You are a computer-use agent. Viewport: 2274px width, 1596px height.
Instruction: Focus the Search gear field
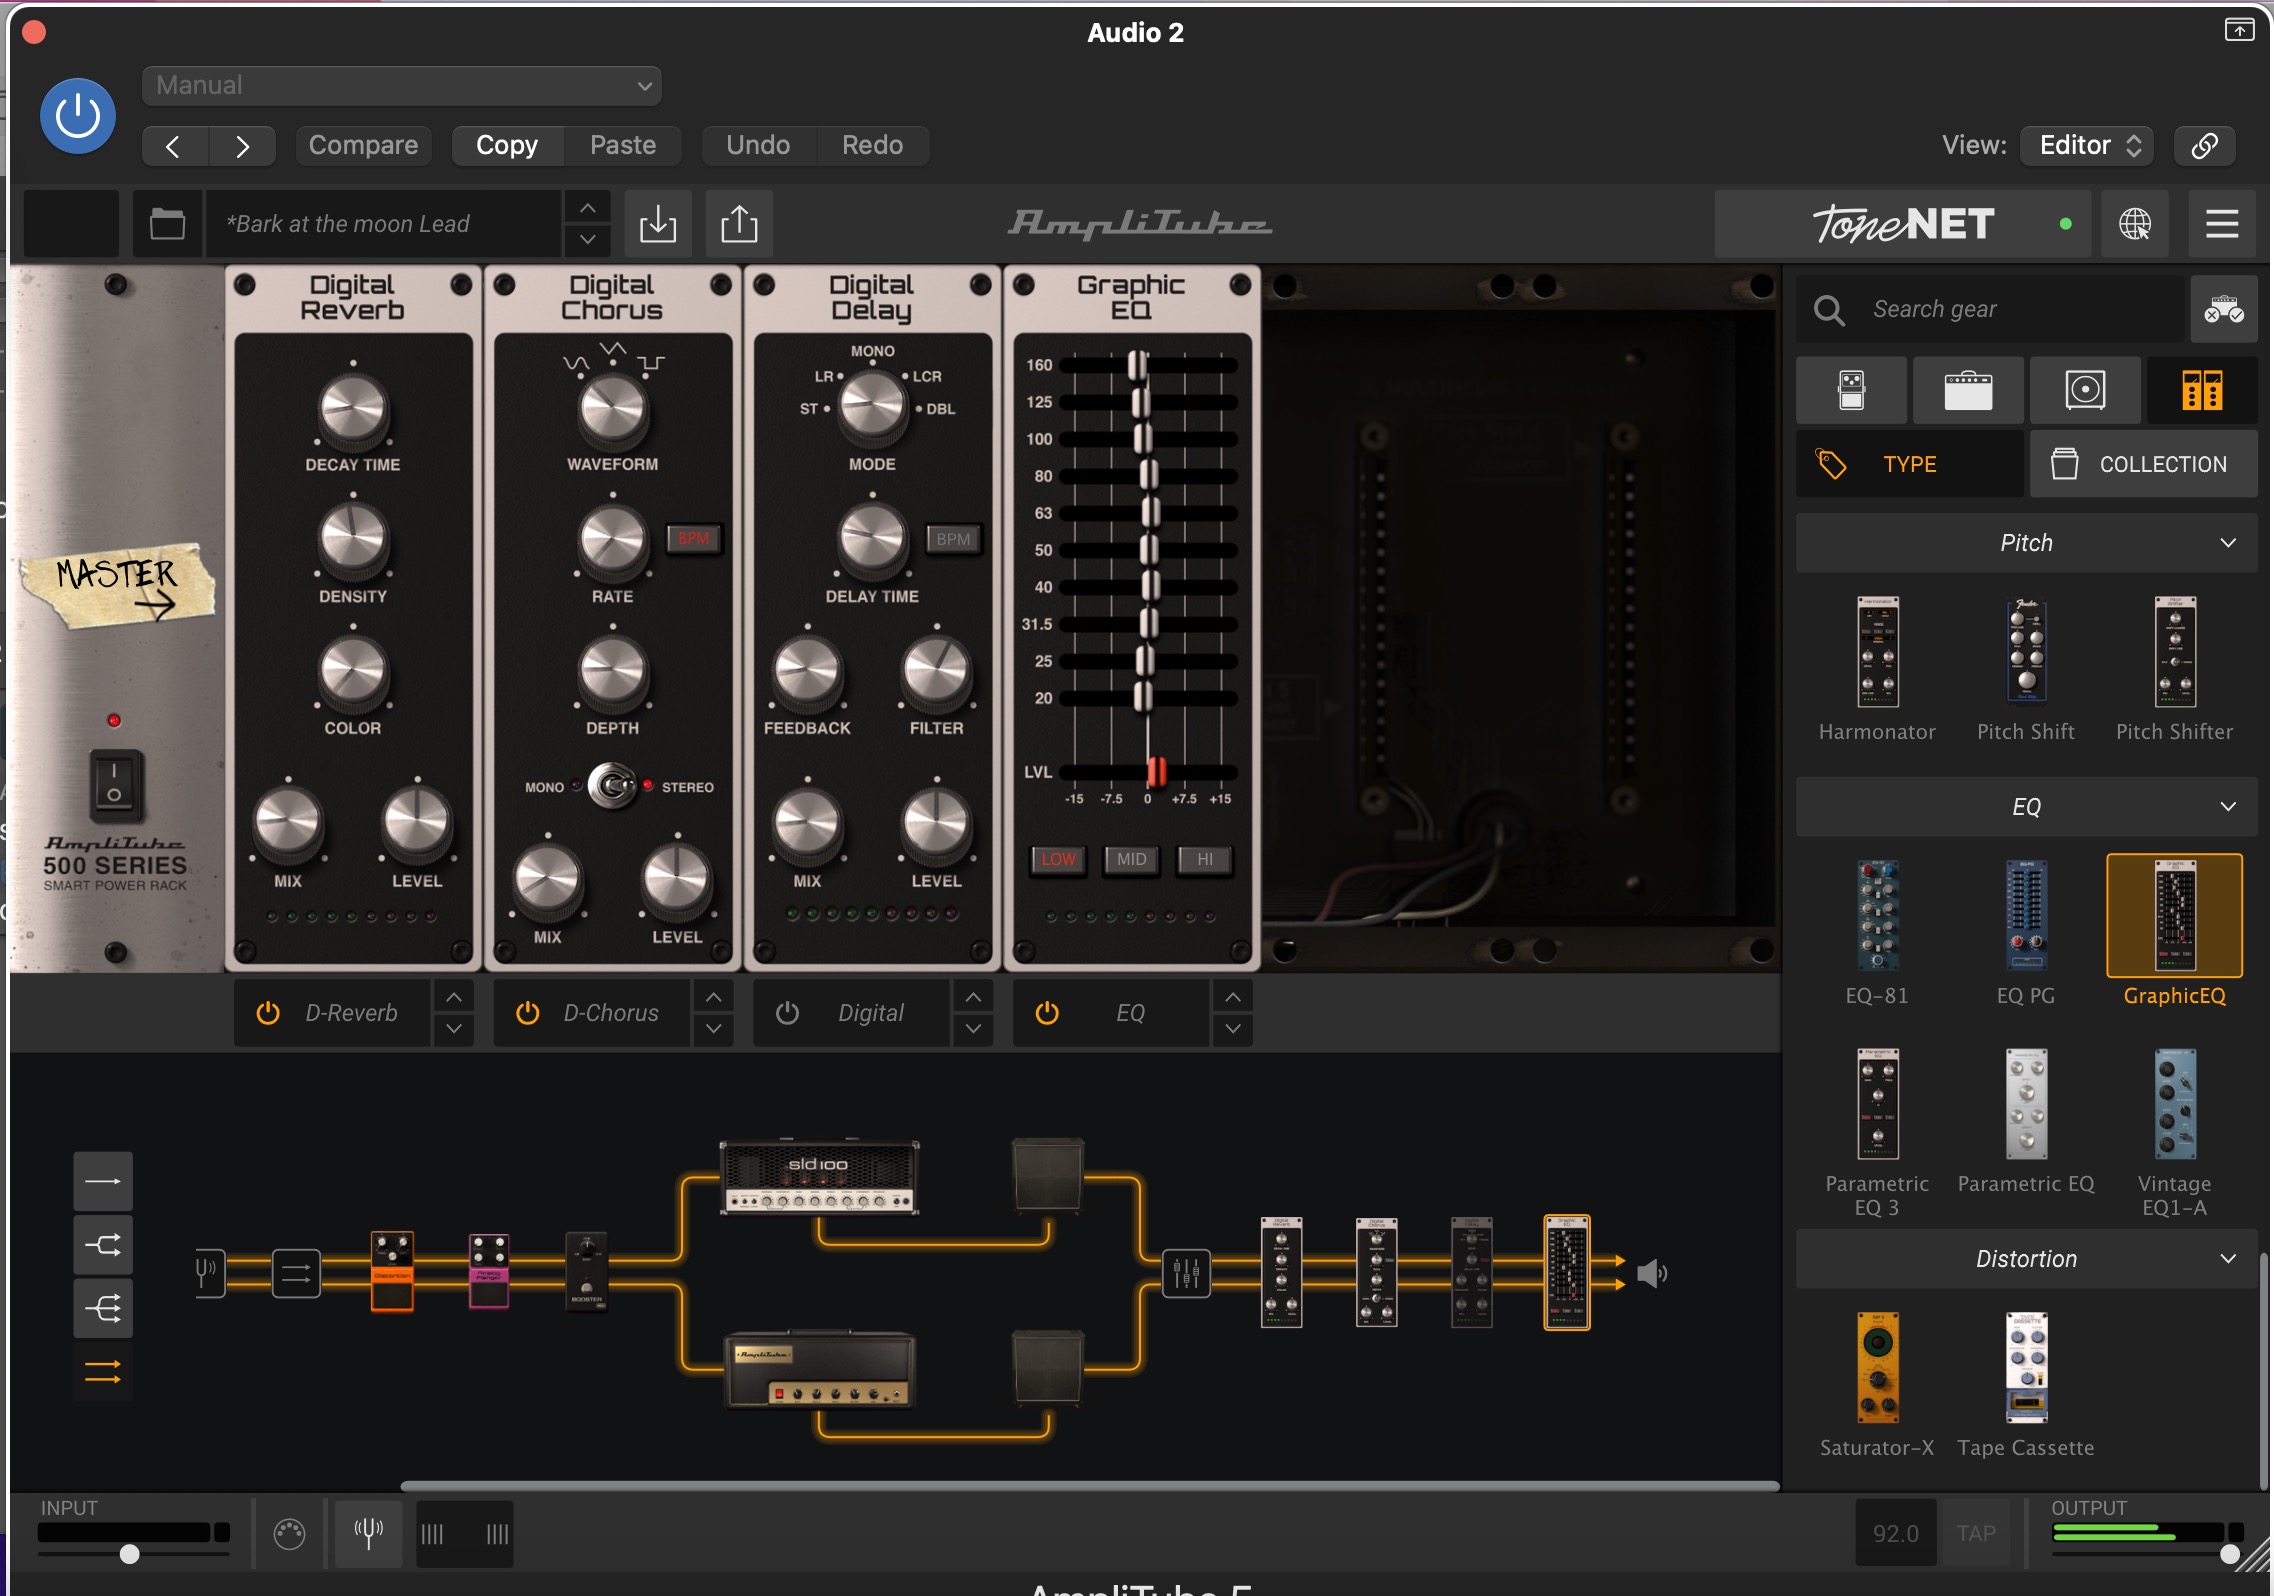(x=1990, y=309)
